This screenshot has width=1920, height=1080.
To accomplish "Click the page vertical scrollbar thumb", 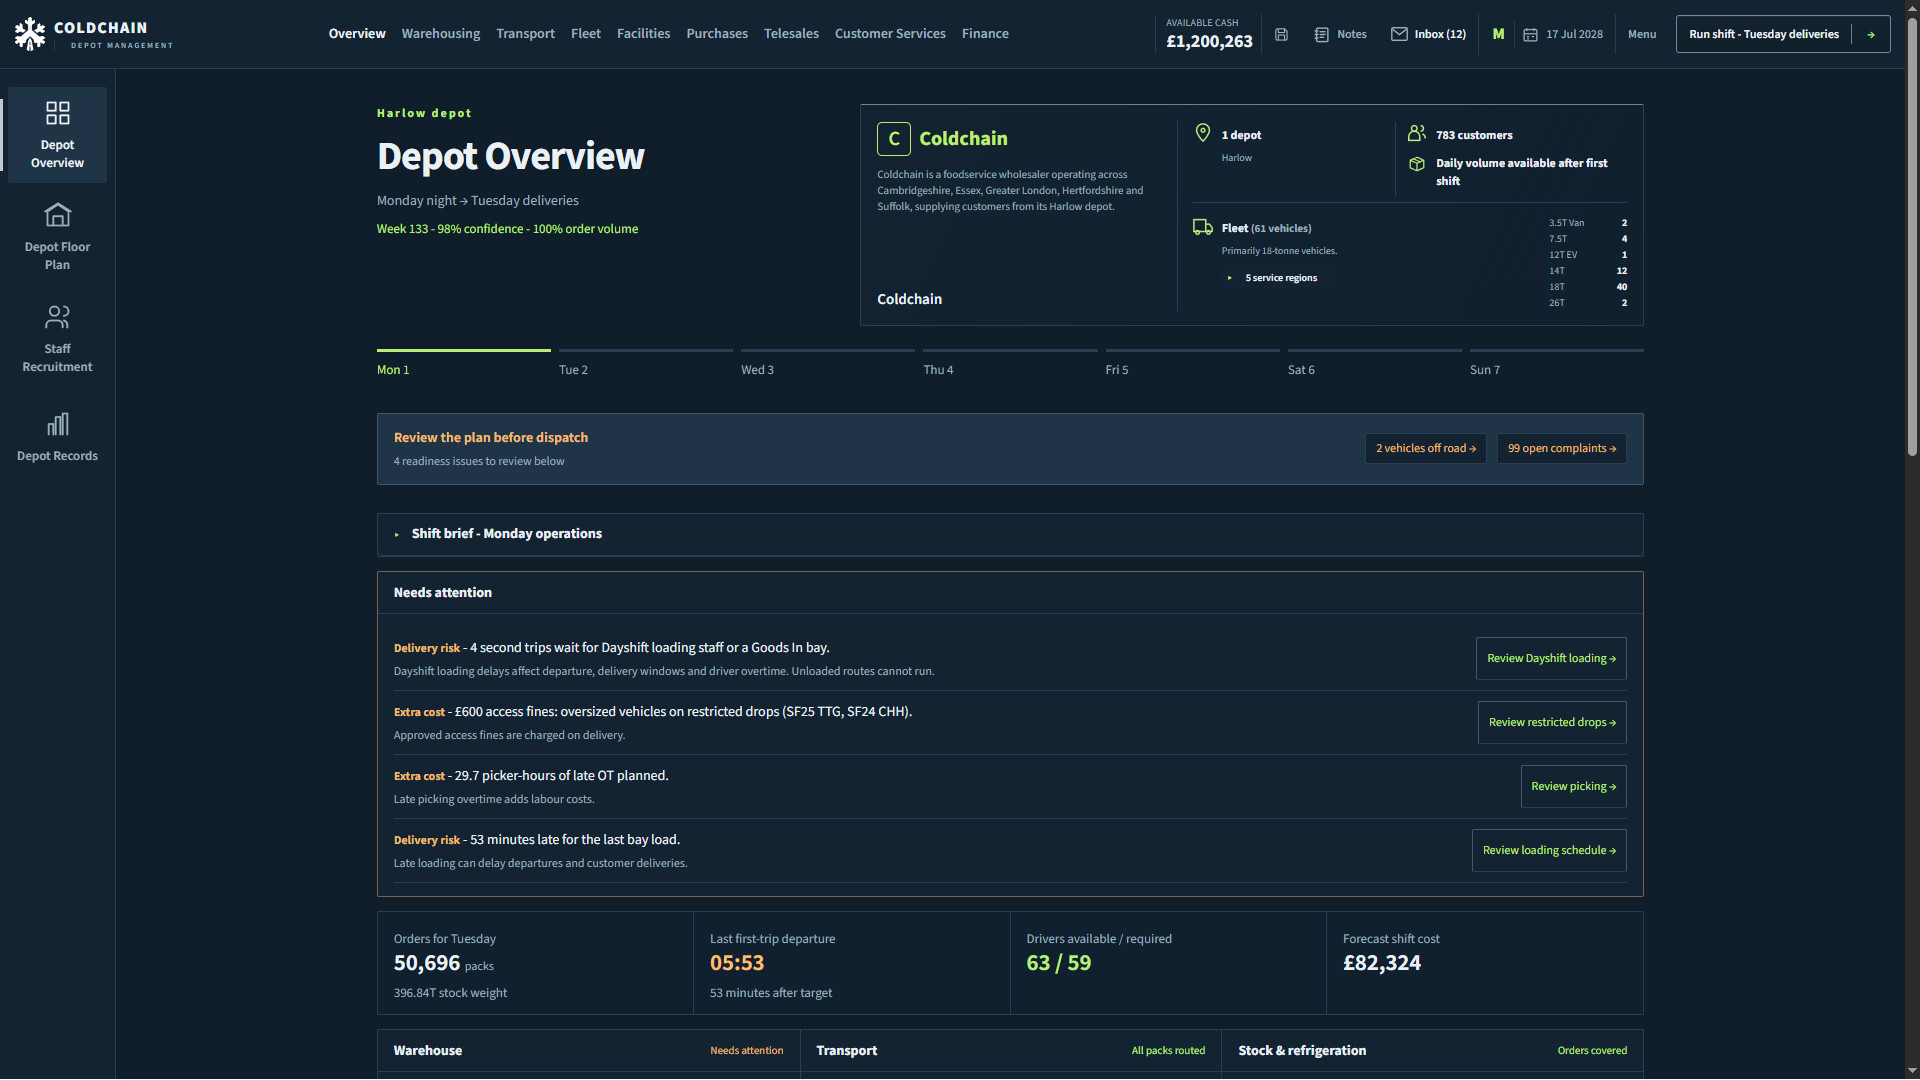I will [1912, 238].
